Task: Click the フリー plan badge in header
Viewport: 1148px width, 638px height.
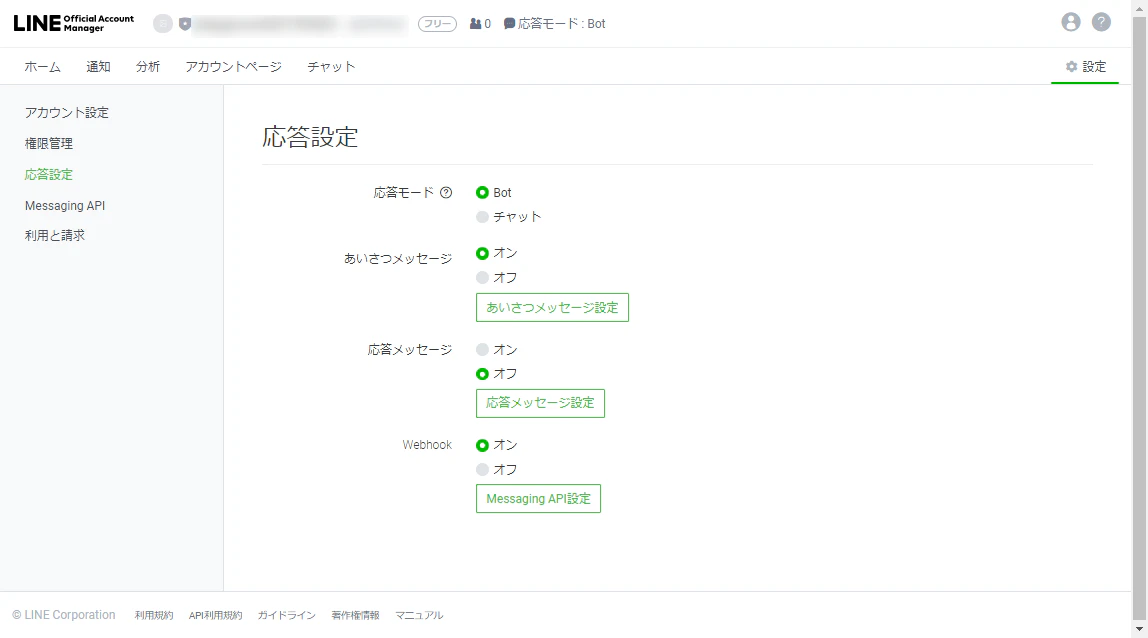Action: tap(437, 24)
